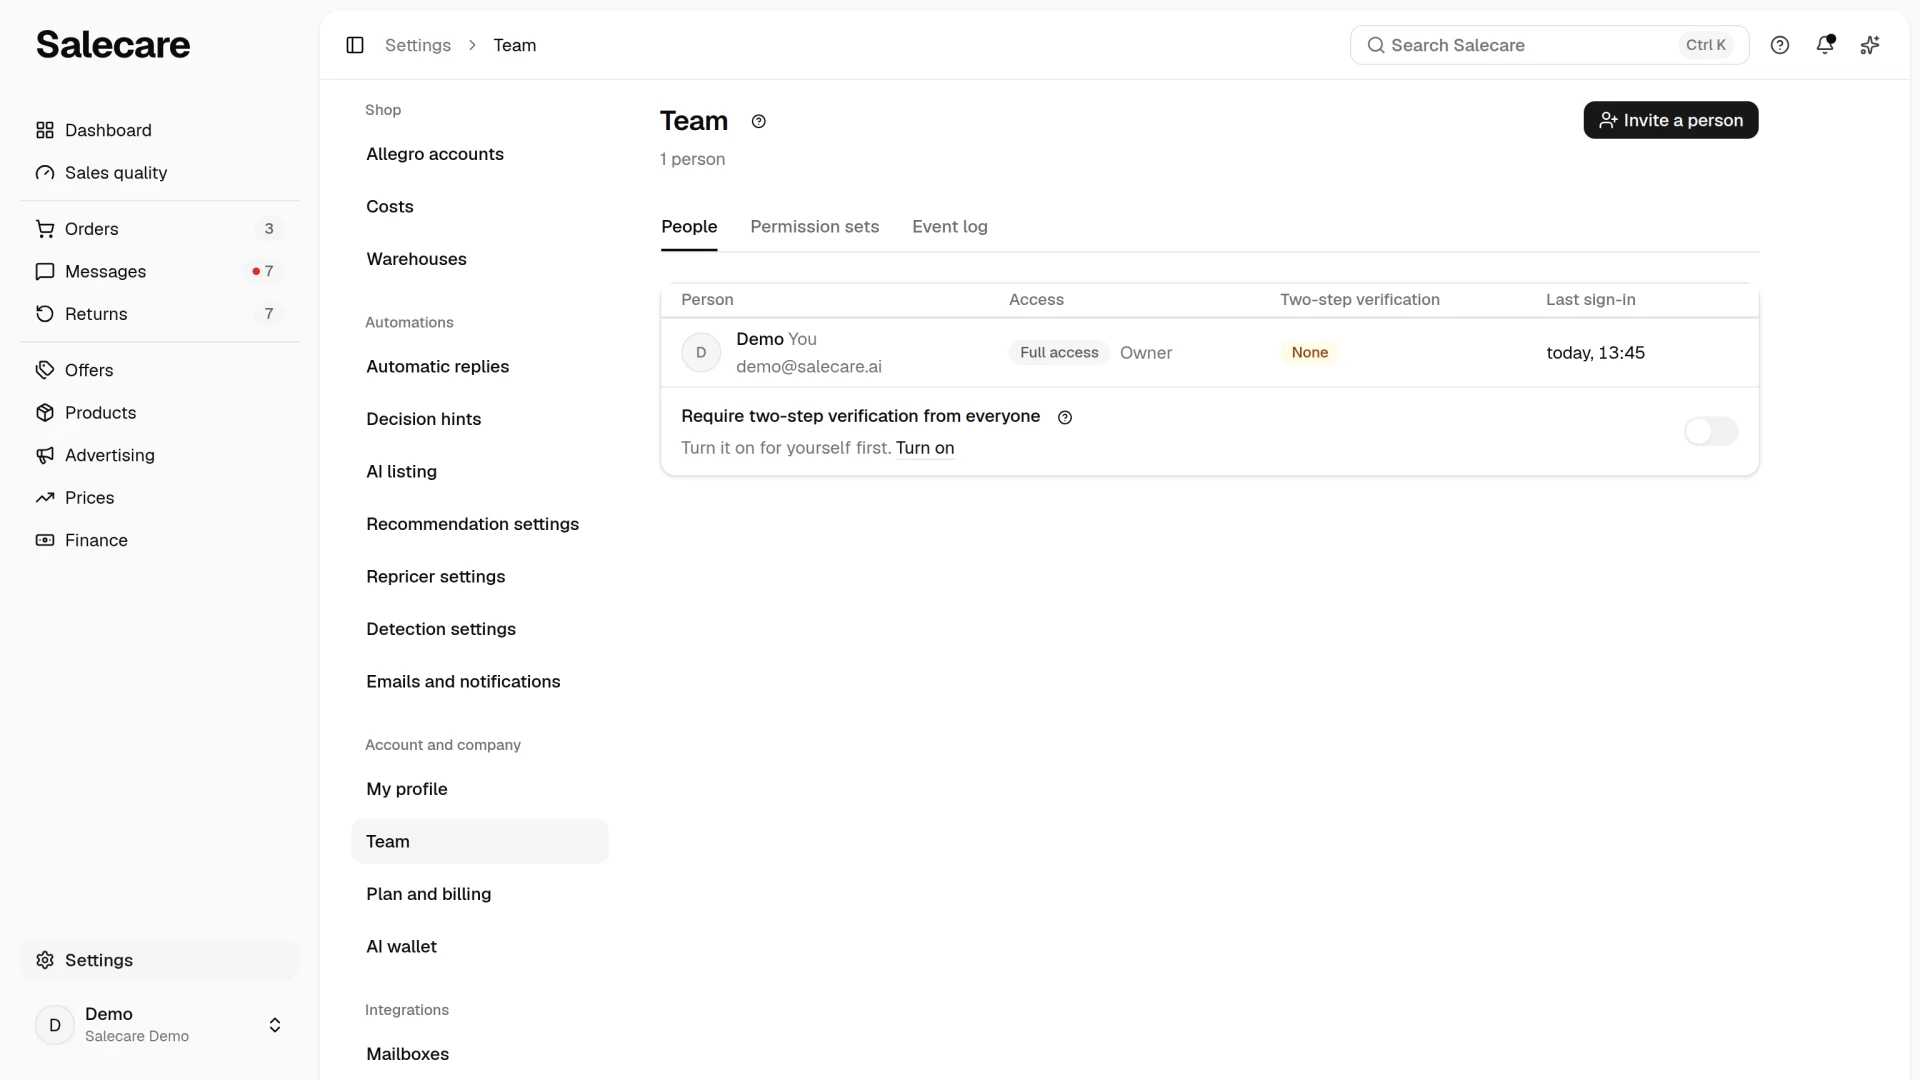Open Warehouses settings page
The height and width of the screenshot is (1080, 1920).
[x=480, y=259]
